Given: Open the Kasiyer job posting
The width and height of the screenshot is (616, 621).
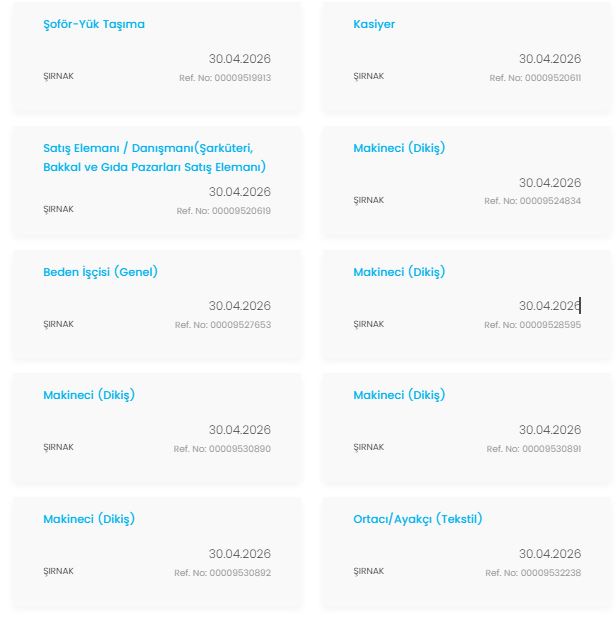Looking at the screenshot, I should (x=374, y=24).
